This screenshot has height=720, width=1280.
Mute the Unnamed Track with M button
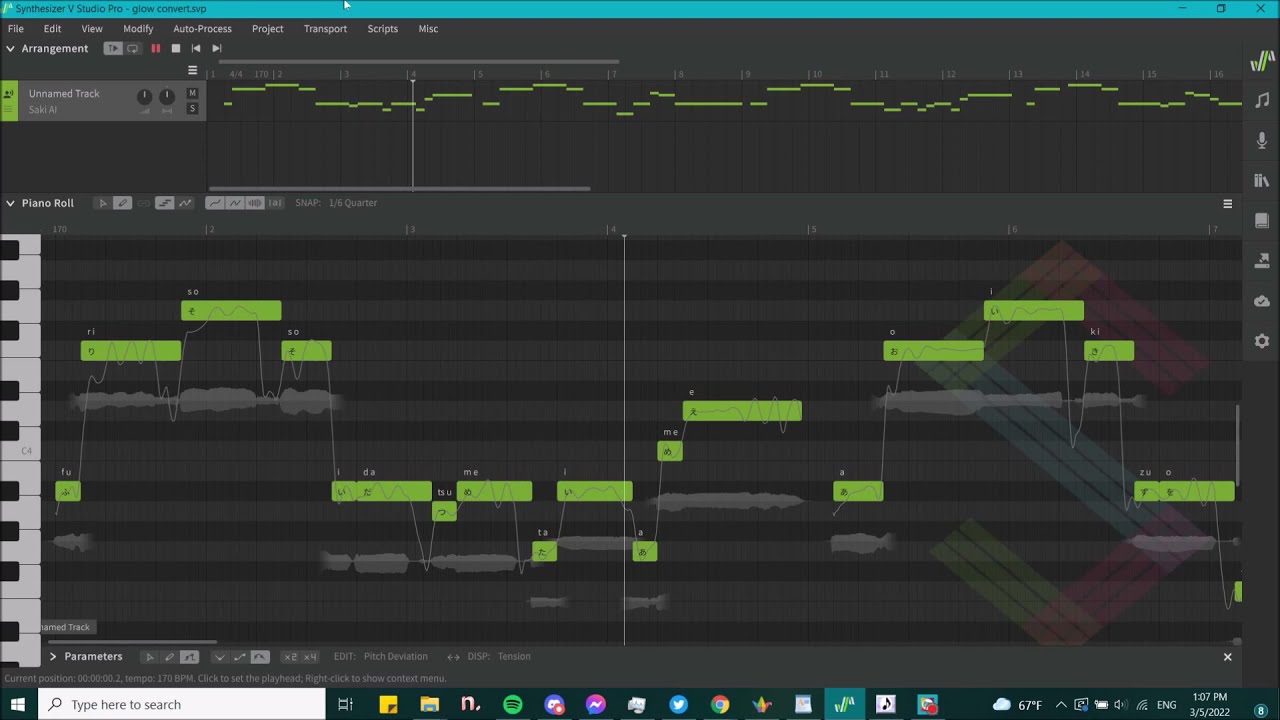click(193, 93)
